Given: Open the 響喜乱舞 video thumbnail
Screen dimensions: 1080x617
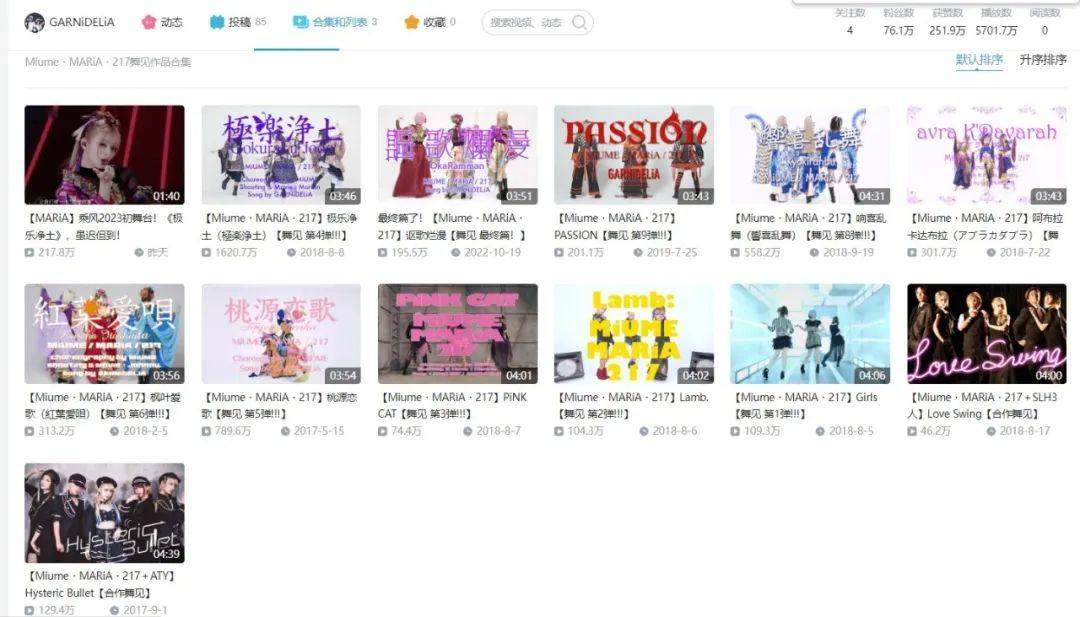Looking at the screenshot, I should (x=810, y=155).
